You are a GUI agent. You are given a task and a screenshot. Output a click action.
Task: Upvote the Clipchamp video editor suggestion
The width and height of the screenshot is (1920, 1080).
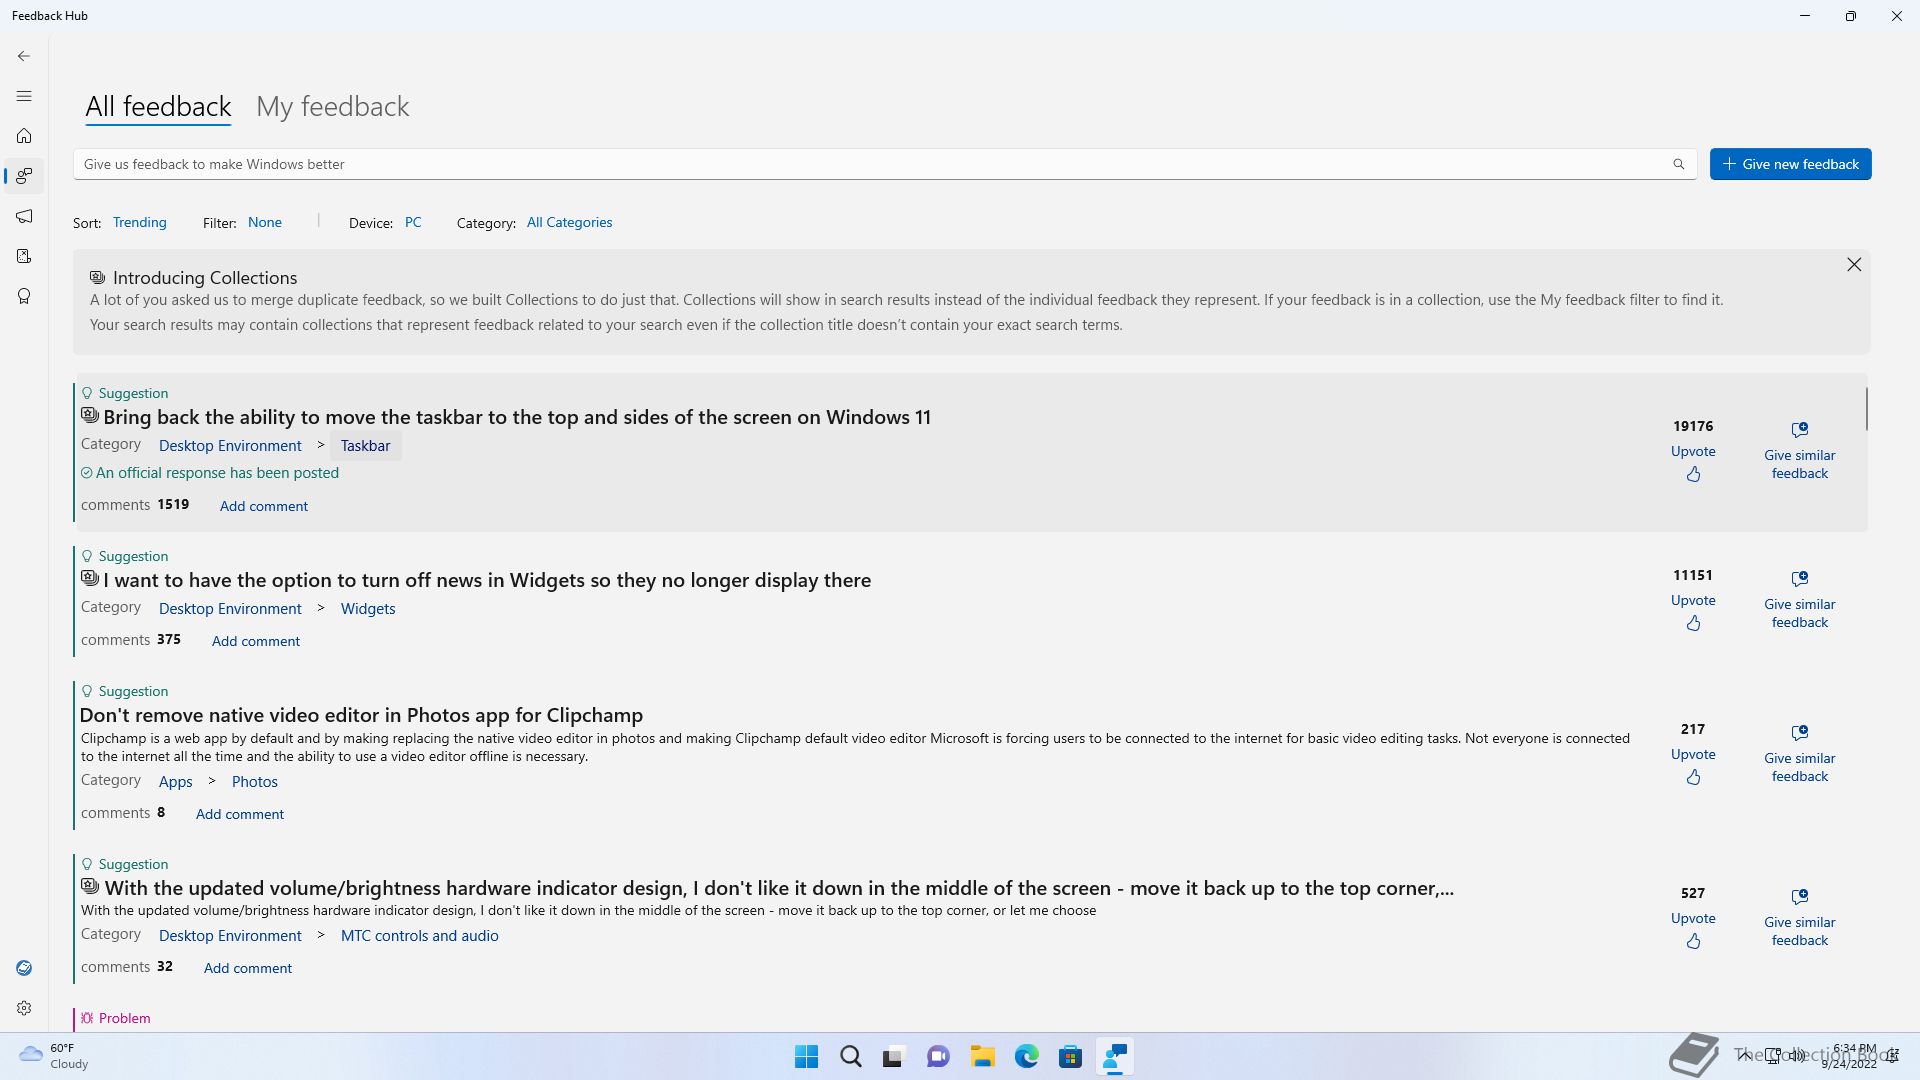coord(1693,778)
